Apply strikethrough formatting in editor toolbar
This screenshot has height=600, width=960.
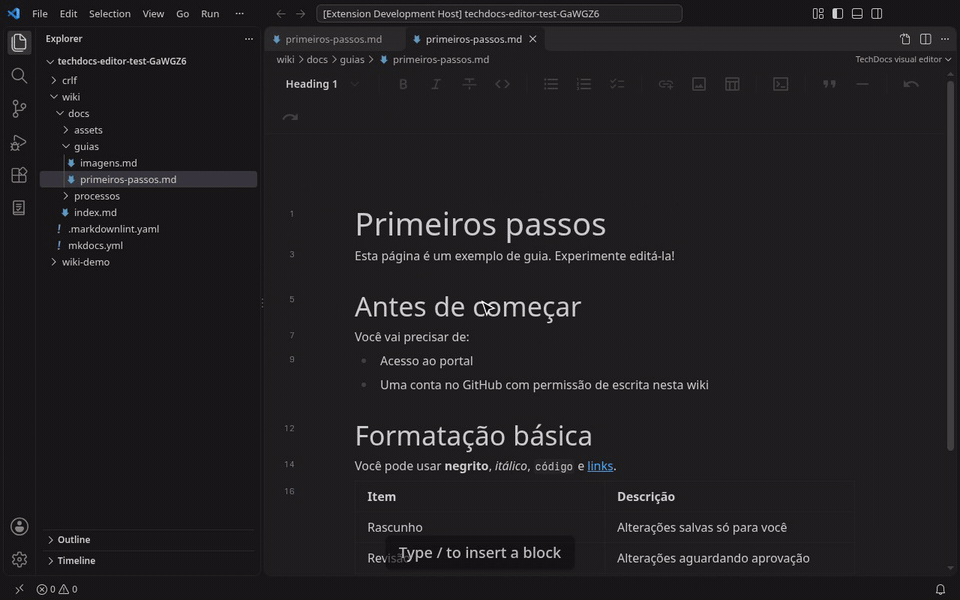tap(469, 84)
